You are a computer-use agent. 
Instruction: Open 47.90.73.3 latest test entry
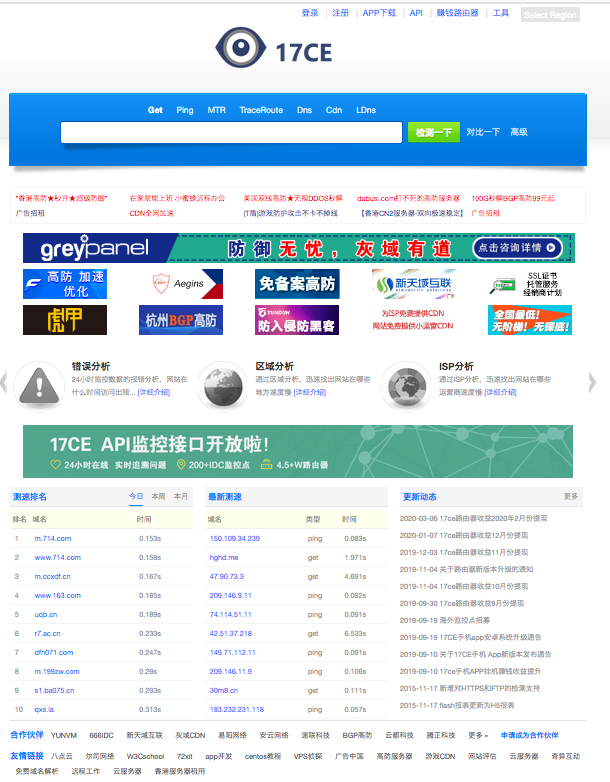pyautogui.click(x=227, y=577)
